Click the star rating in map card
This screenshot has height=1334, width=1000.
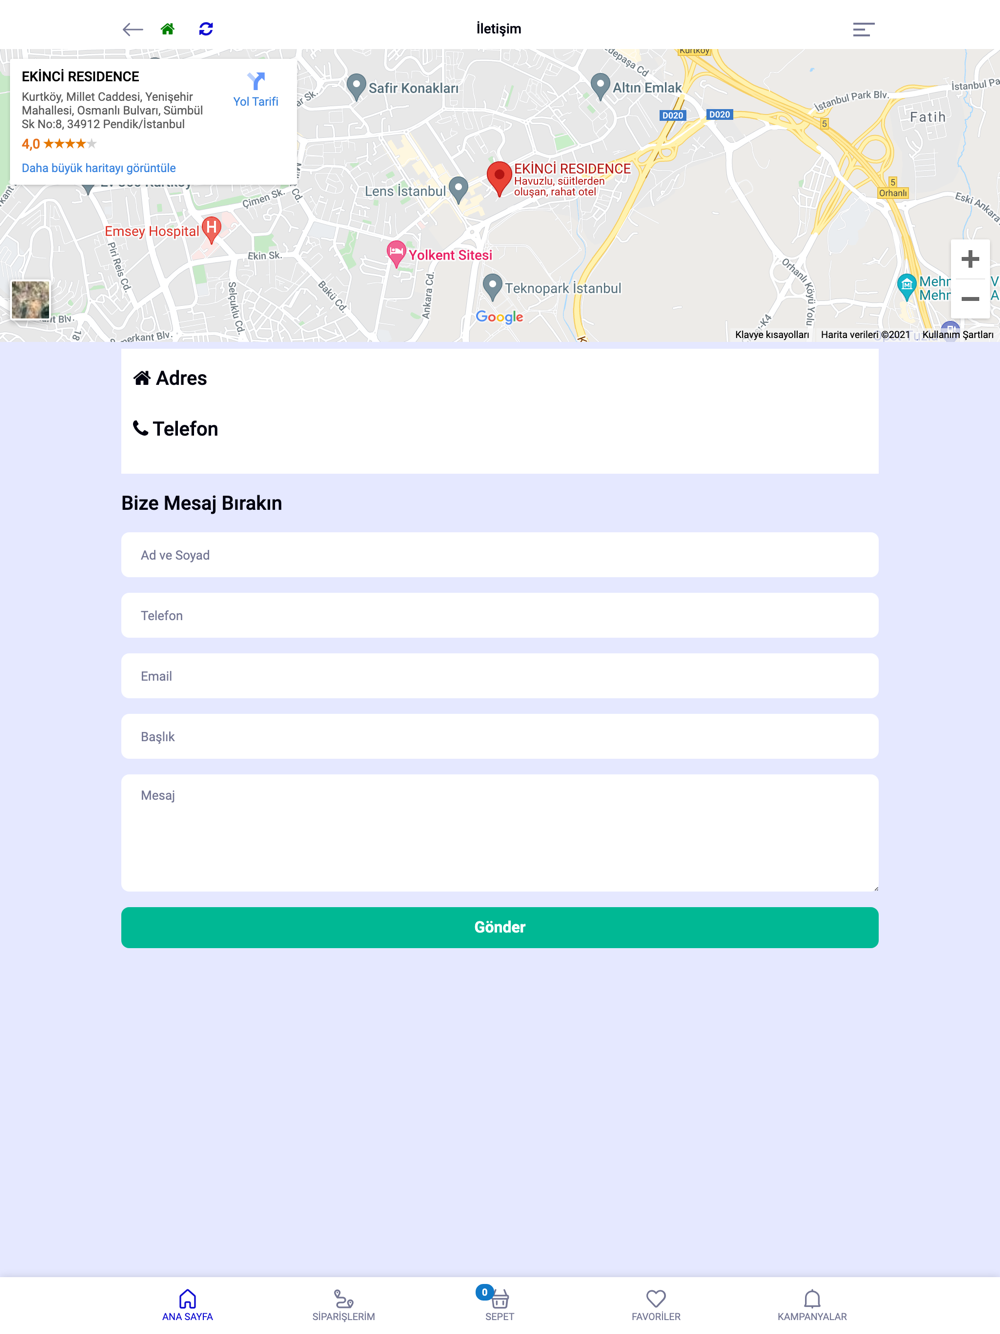point(70,144)
